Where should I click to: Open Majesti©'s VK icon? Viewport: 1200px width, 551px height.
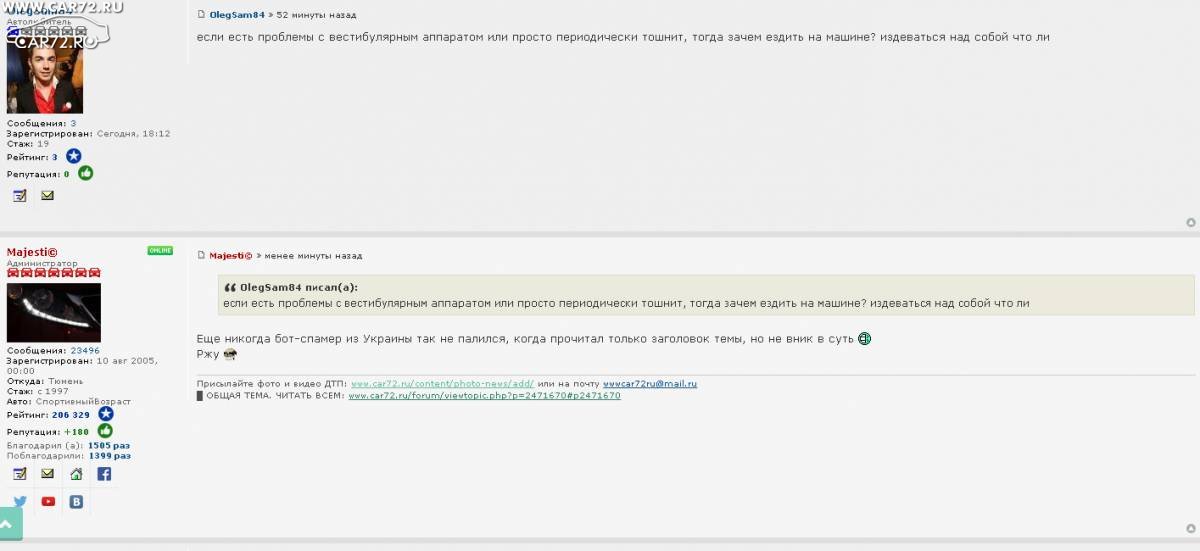[x=76, y=502]
